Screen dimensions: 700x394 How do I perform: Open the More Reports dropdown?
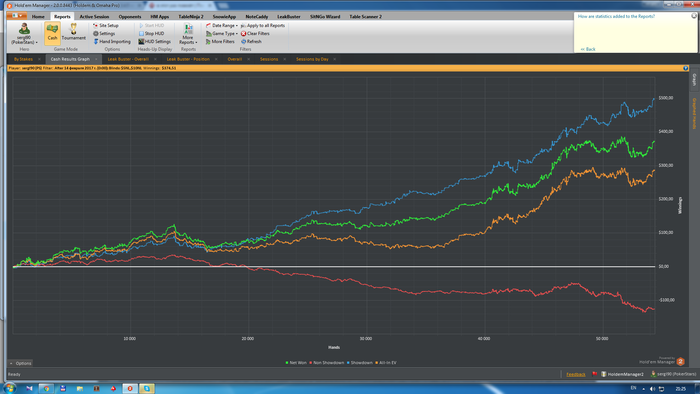tap(188, 34)
